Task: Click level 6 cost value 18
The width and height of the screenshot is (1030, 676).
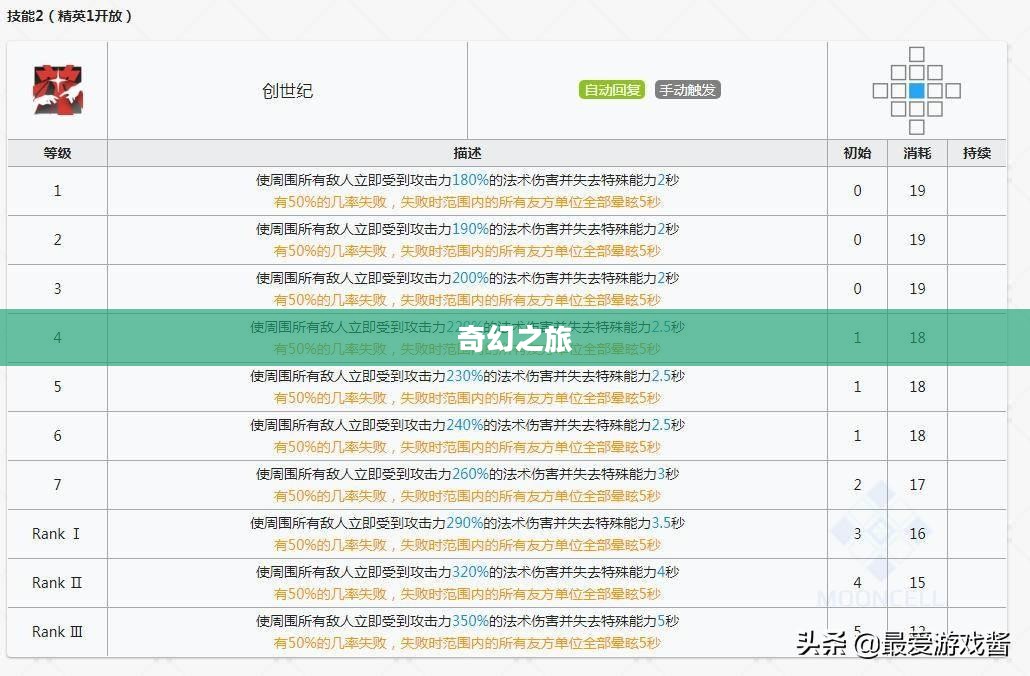Action: 917,436
